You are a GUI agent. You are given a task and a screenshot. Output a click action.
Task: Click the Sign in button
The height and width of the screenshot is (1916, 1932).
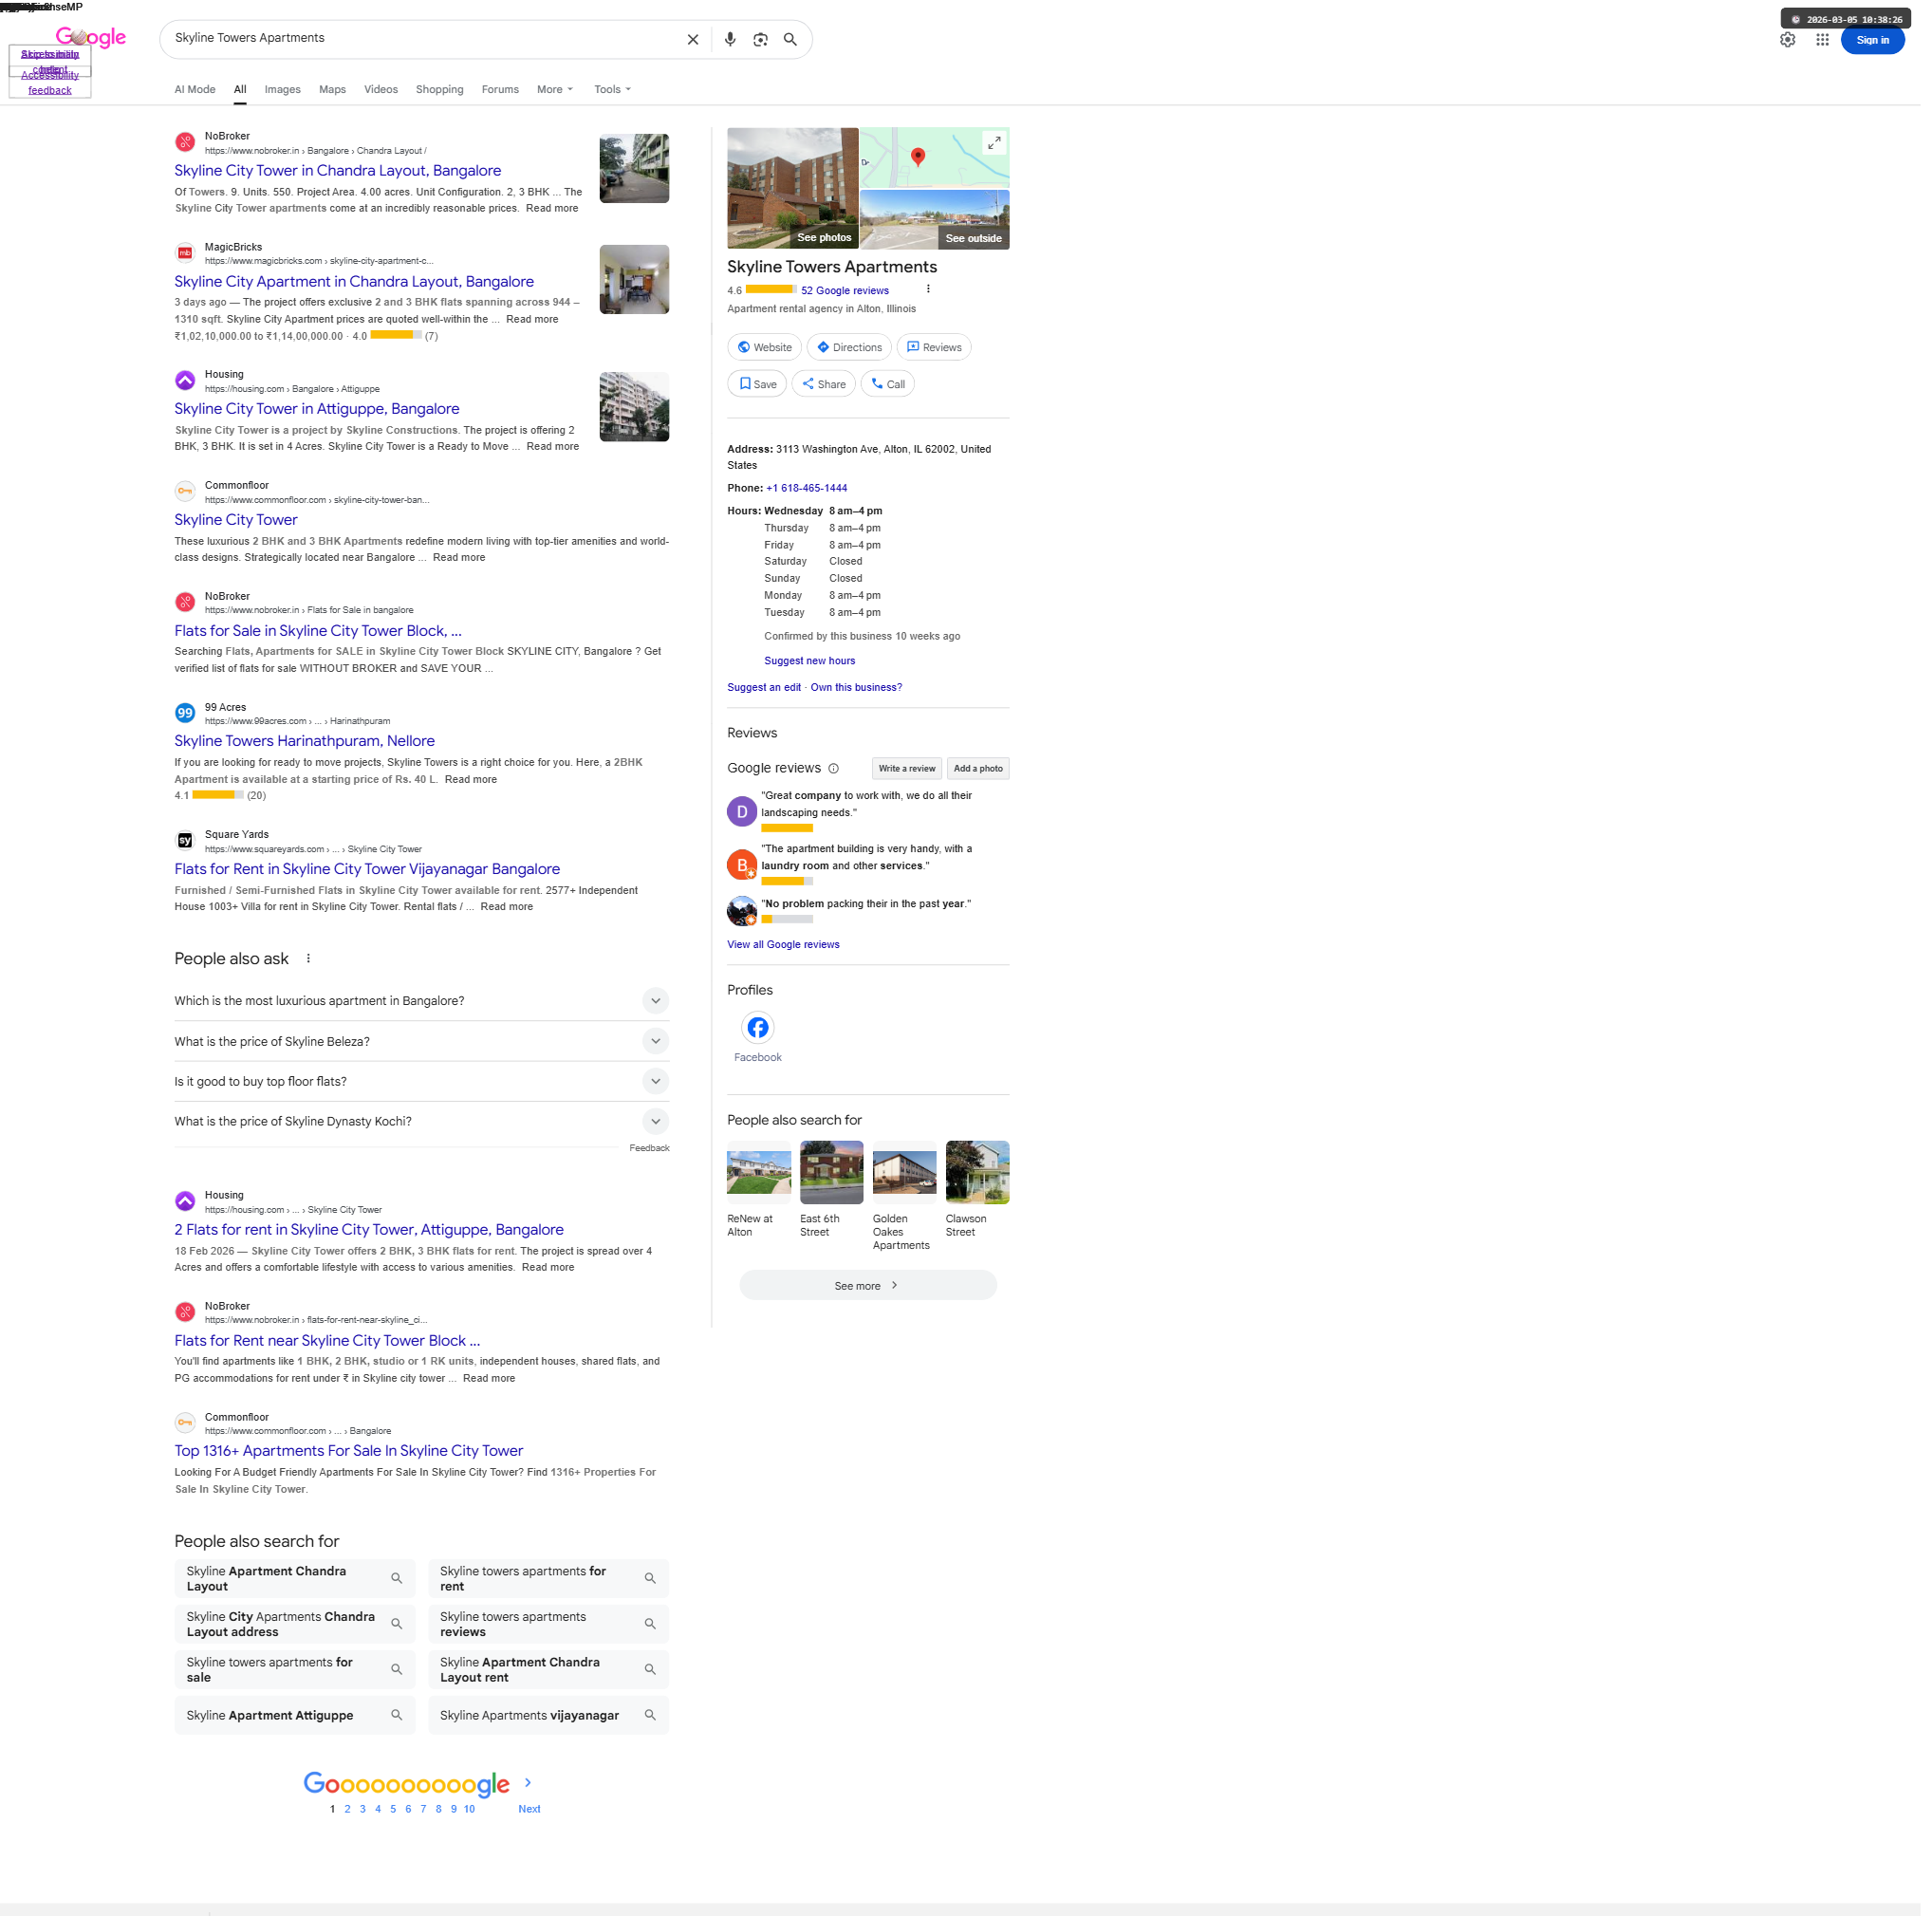pyautogui.click(x=1882, y=40)
